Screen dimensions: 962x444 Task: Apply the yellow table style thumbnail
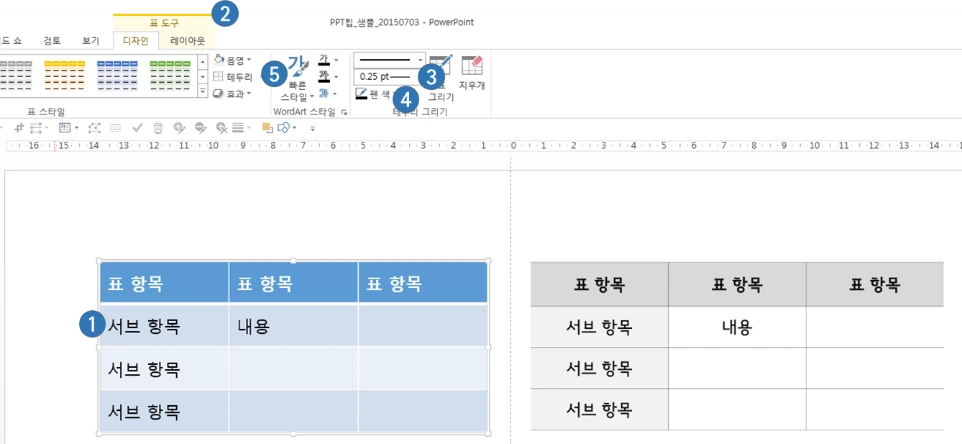click(64, 76)
